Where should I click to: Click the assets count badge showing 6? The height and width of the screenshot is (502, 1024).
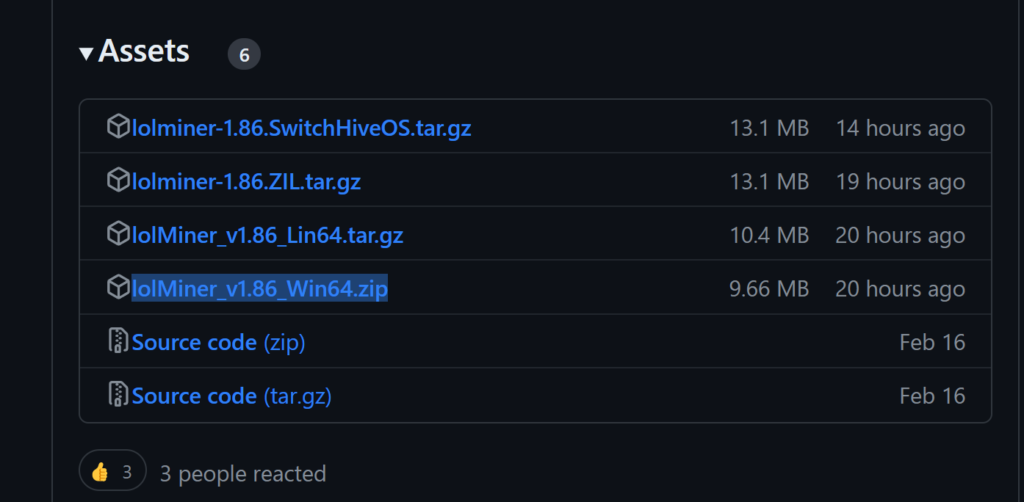coord(244,55)
